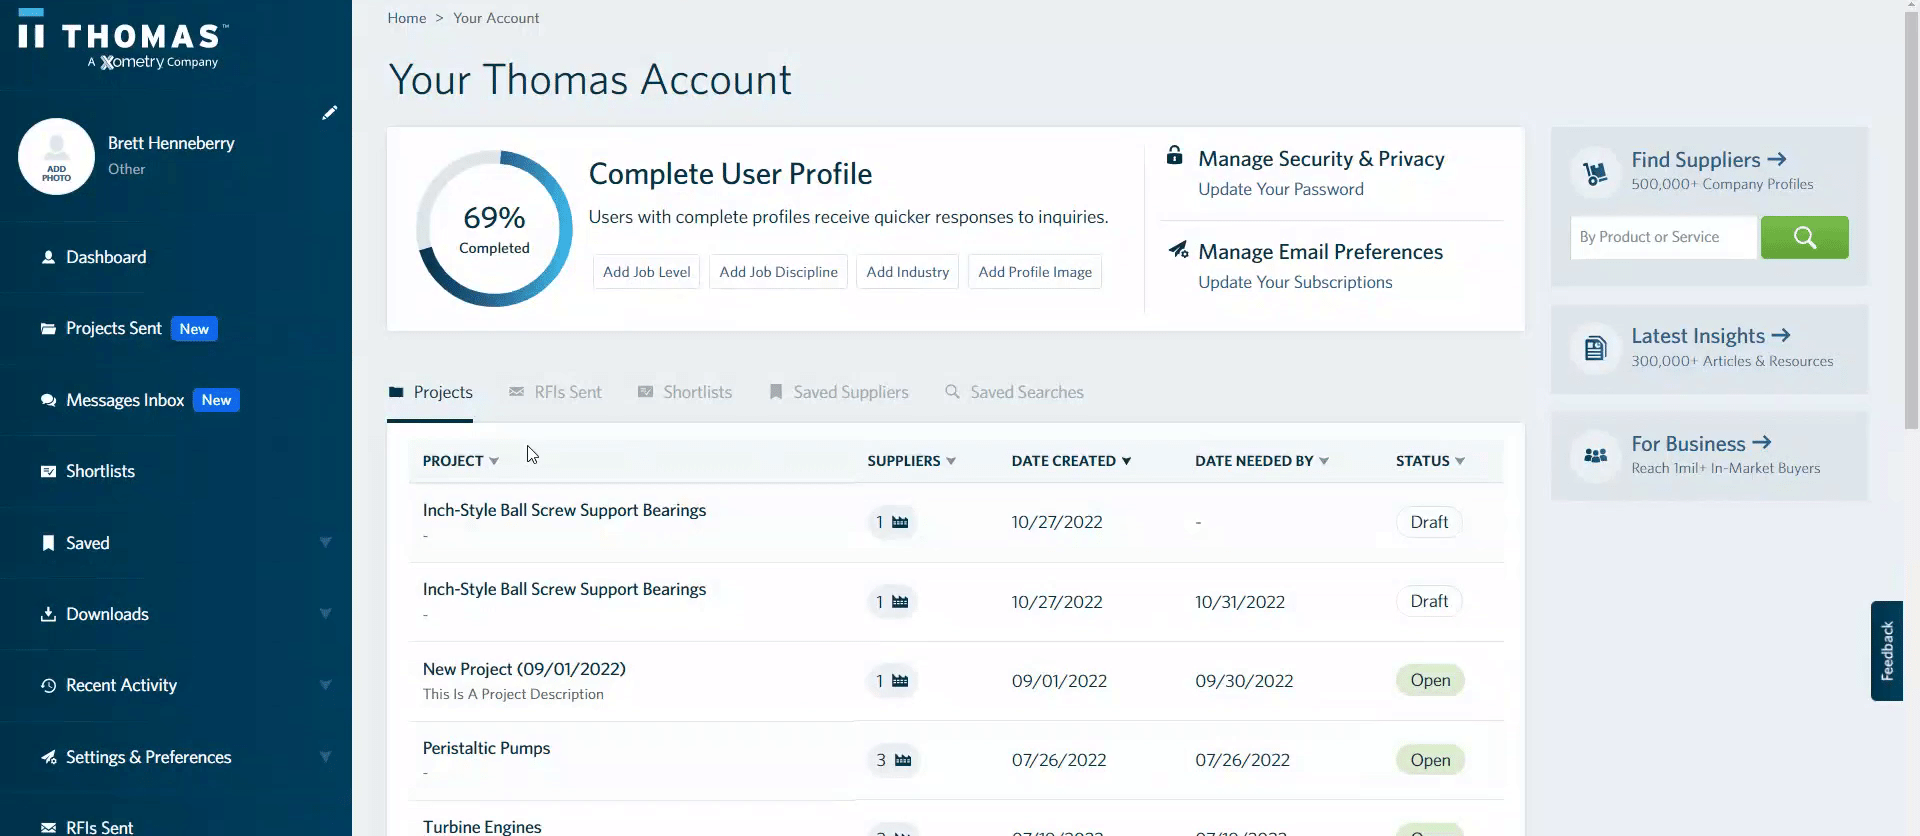
Task: Click the Add Job Discipline button
Action: click(x=778, y=272)
